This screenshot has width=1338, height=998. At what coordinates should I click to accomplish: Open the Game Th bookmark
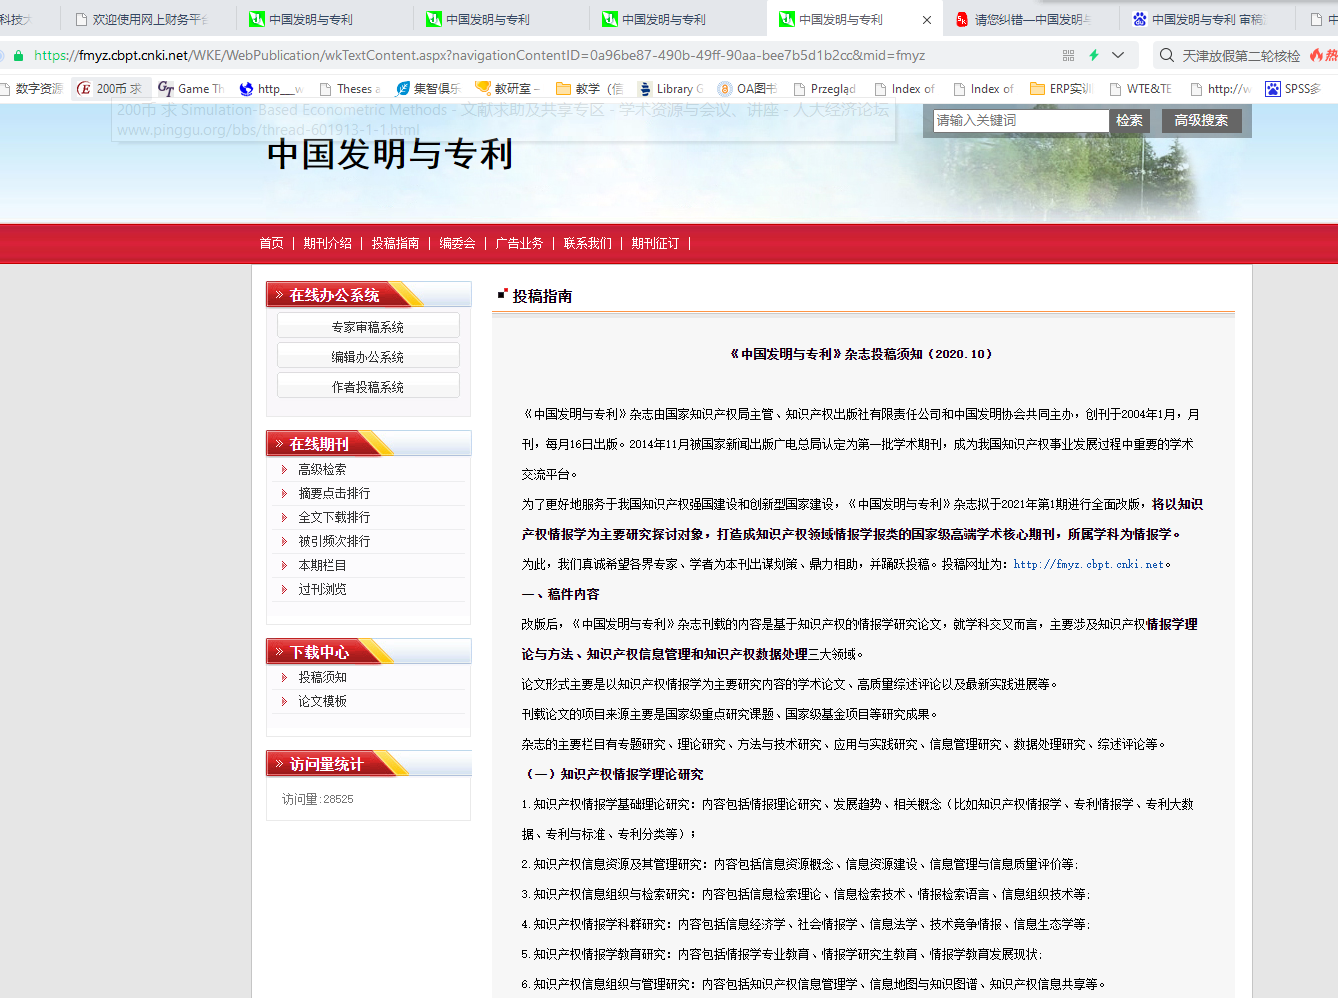(191, 89)
